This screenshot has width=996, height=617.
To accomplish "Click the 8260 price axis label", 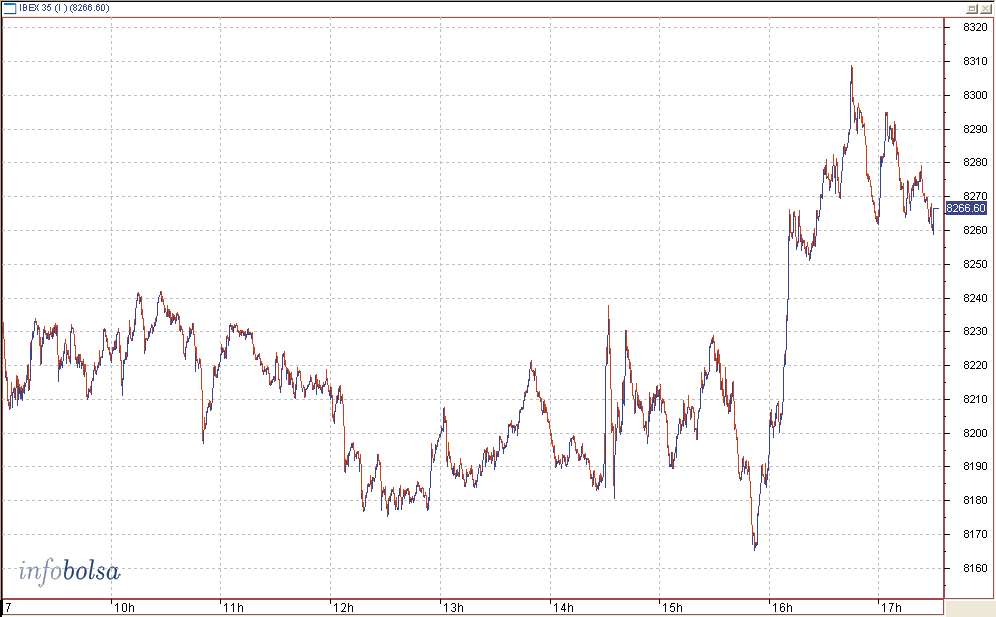I will 975,230.
